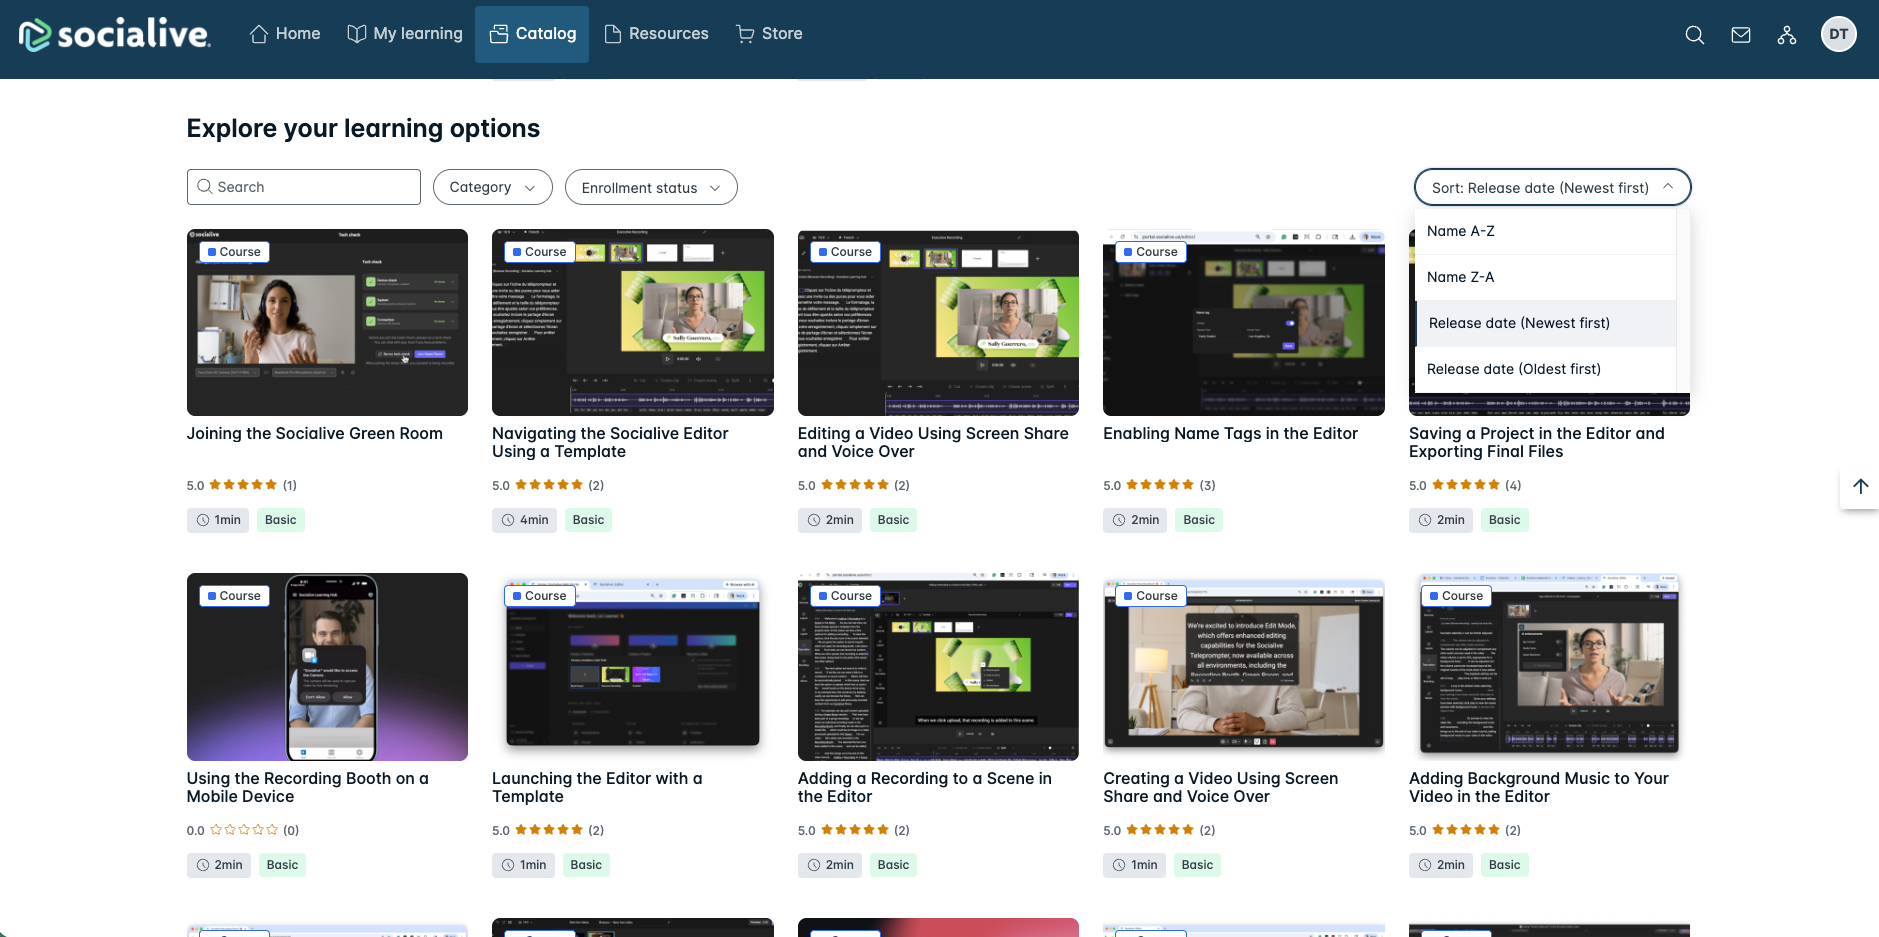Click Adding Background Music to Your Video title

(1539, 788)
